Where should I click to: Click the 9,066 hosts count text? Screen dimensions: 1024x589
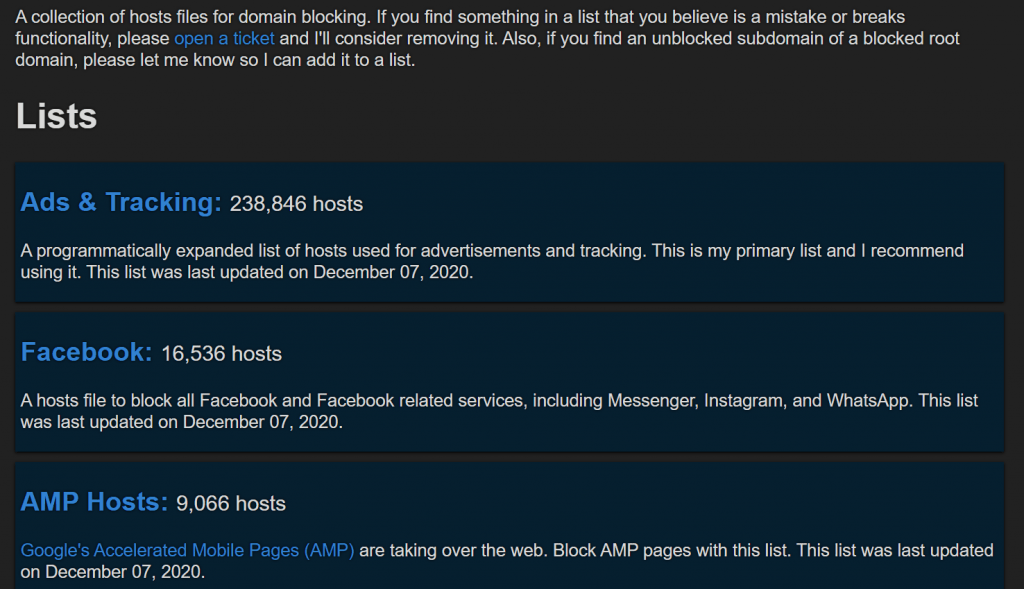(231, 503)
